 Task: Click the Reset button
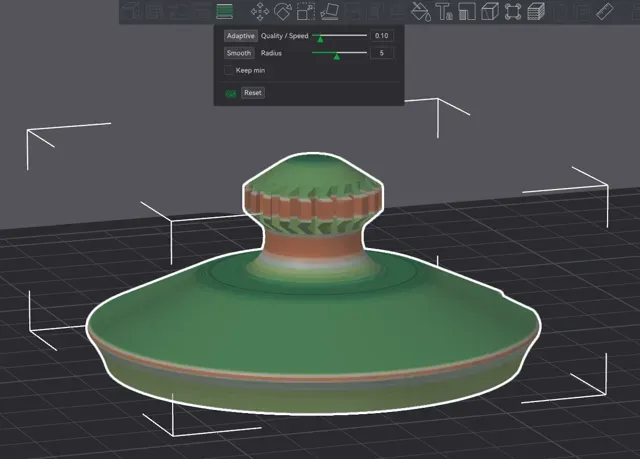(253, 93)
